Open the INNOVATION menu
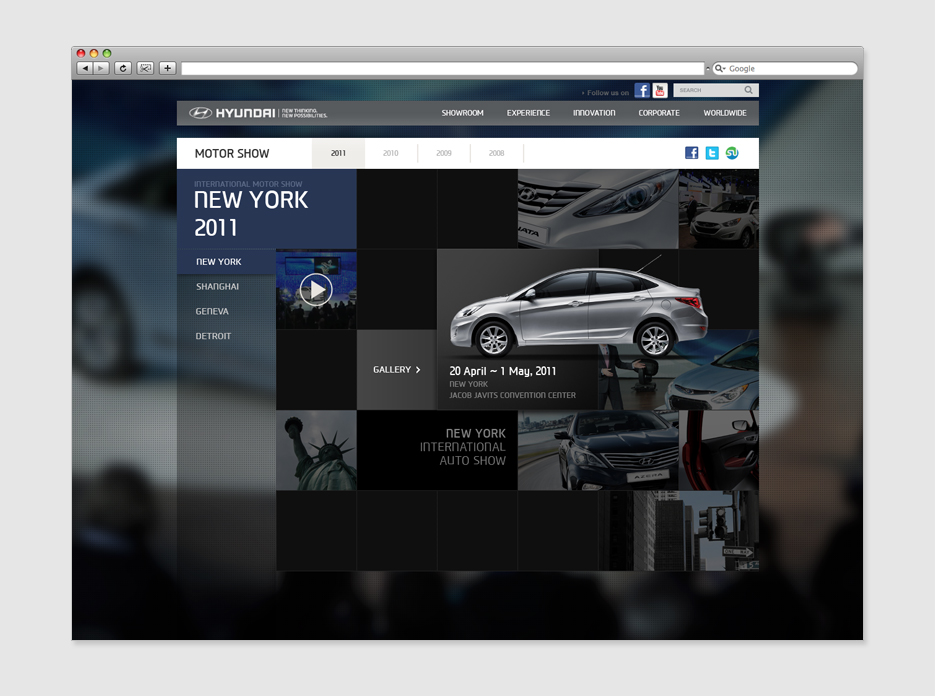This screenshot has width=935, height=696. click(594, 113)
